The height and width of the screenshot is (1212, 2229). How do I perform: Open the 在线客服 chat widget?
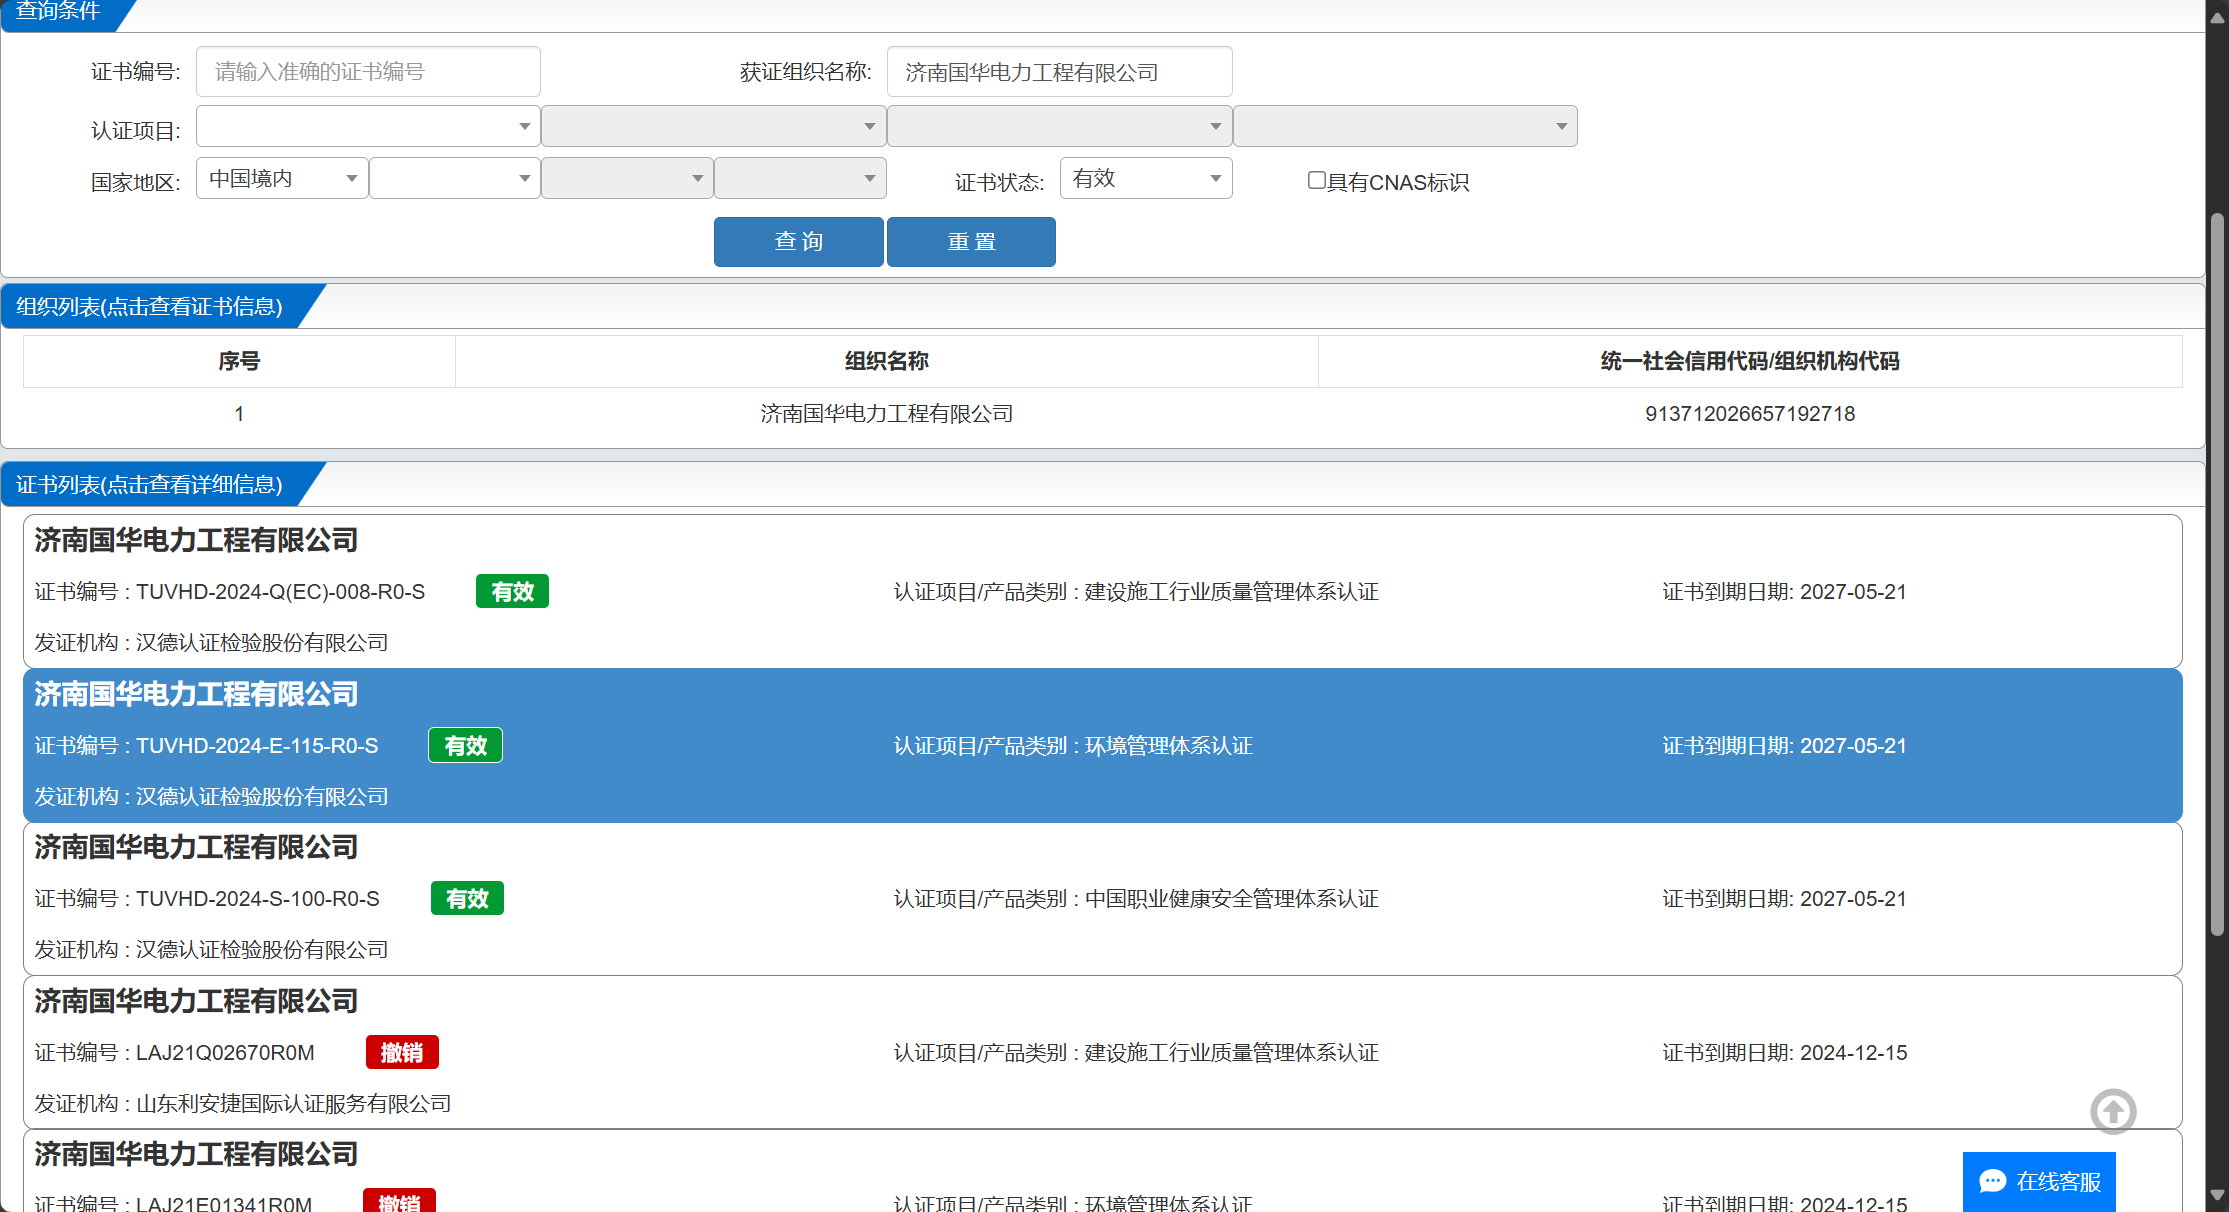[2039, 1181]
